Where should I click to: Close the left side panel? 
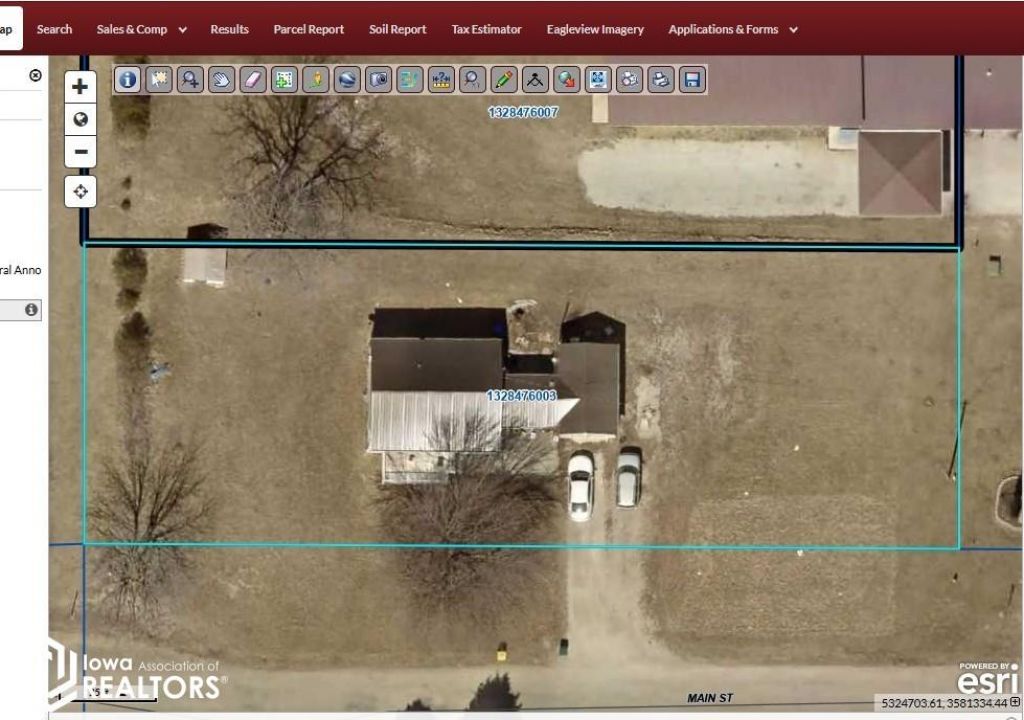click(x=36, y=75)
